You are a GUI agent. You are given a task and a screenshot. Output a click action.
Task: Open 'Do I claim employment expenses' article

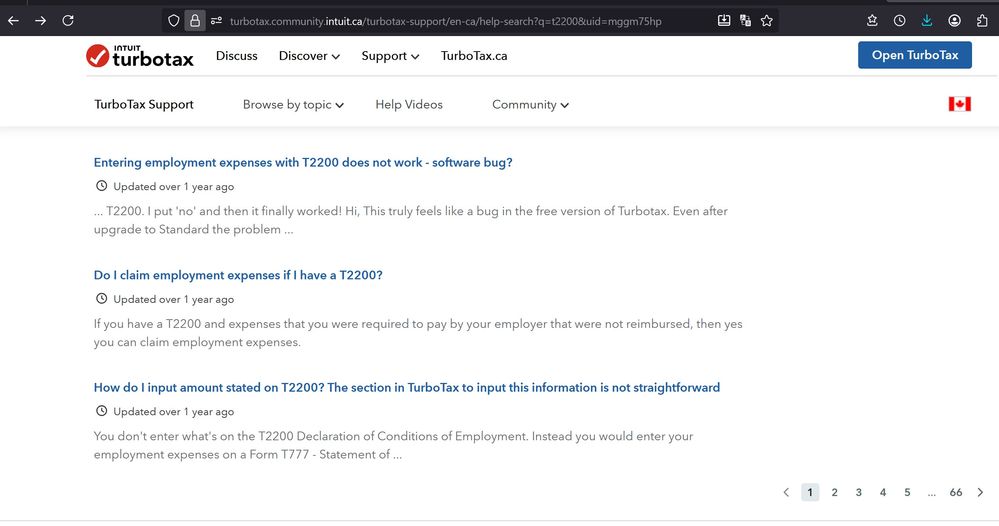(238, 275)
